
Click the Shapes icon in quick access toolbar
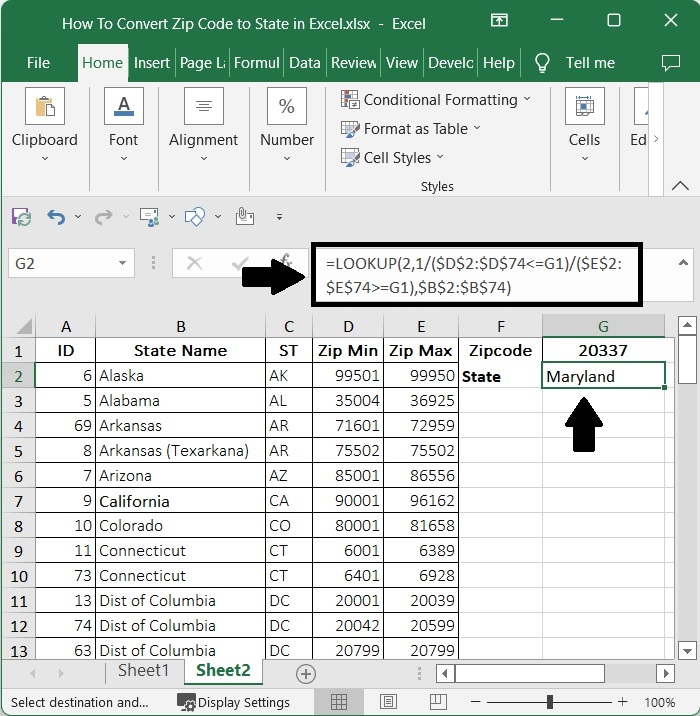196,216
